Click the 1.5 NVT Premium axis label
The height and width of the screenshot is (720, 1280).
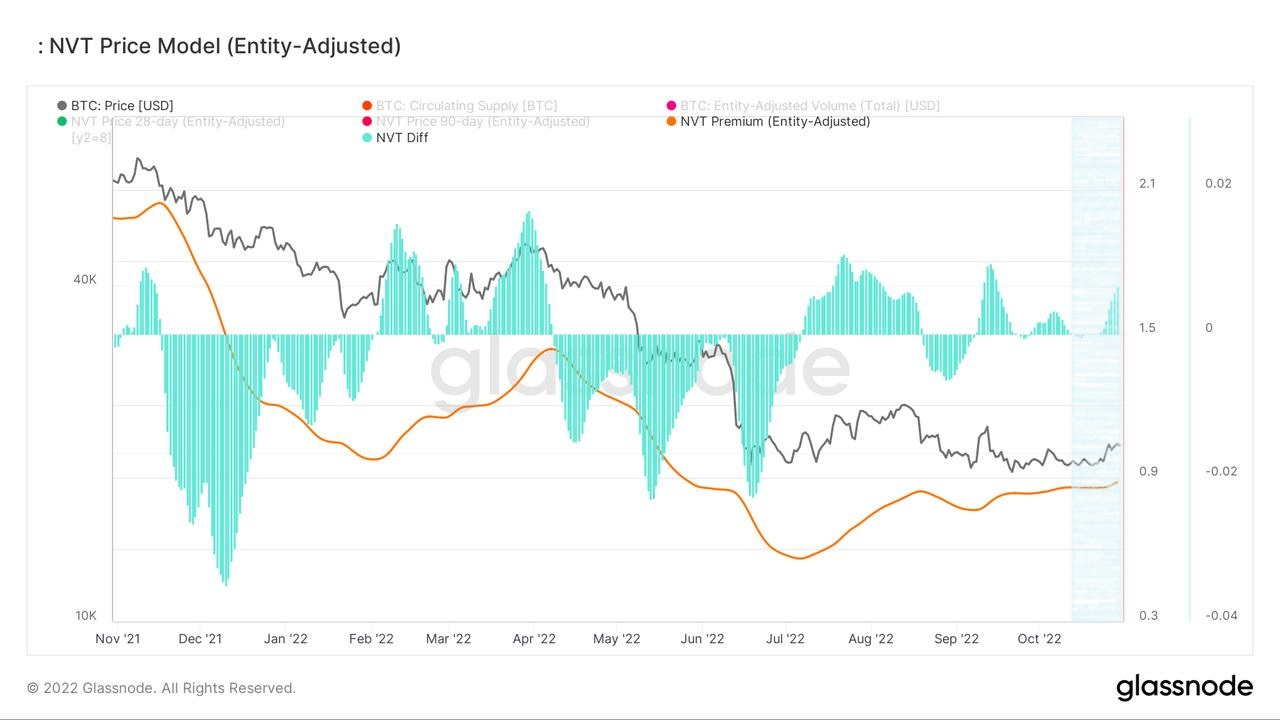coord(1147,328)
